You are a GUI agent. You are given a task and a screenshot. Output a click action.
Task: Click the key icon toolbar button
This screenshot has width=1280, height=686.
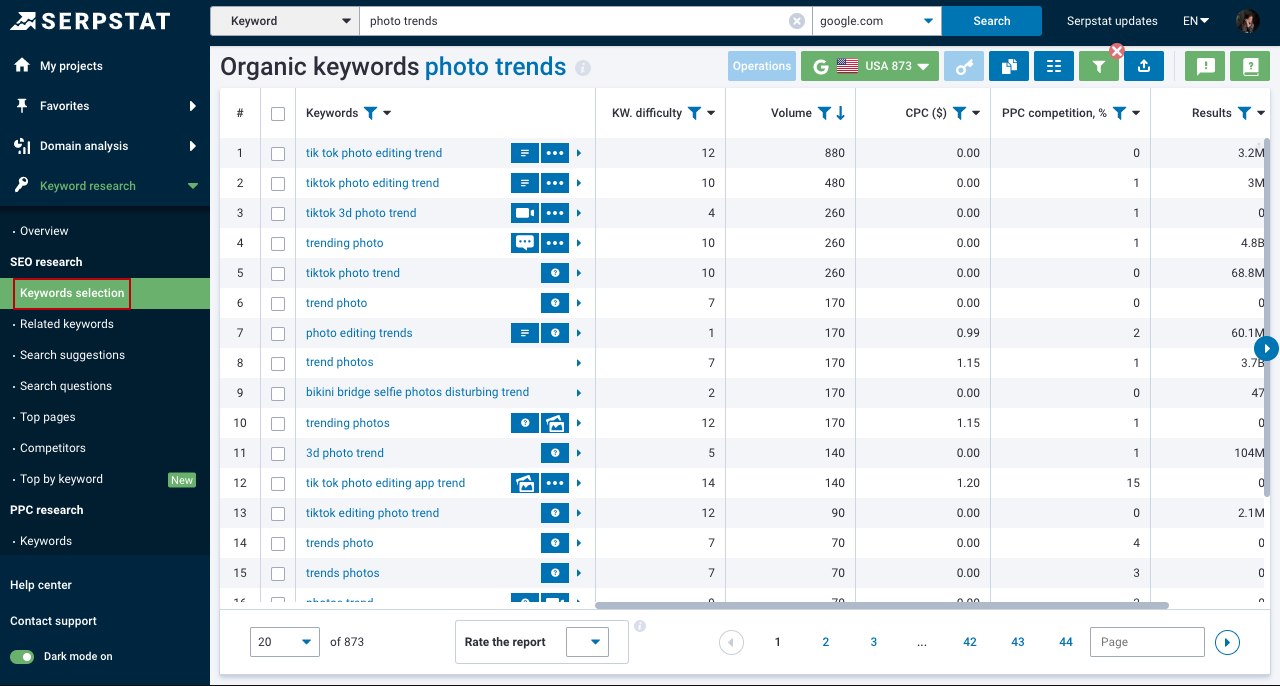(964, 66)
